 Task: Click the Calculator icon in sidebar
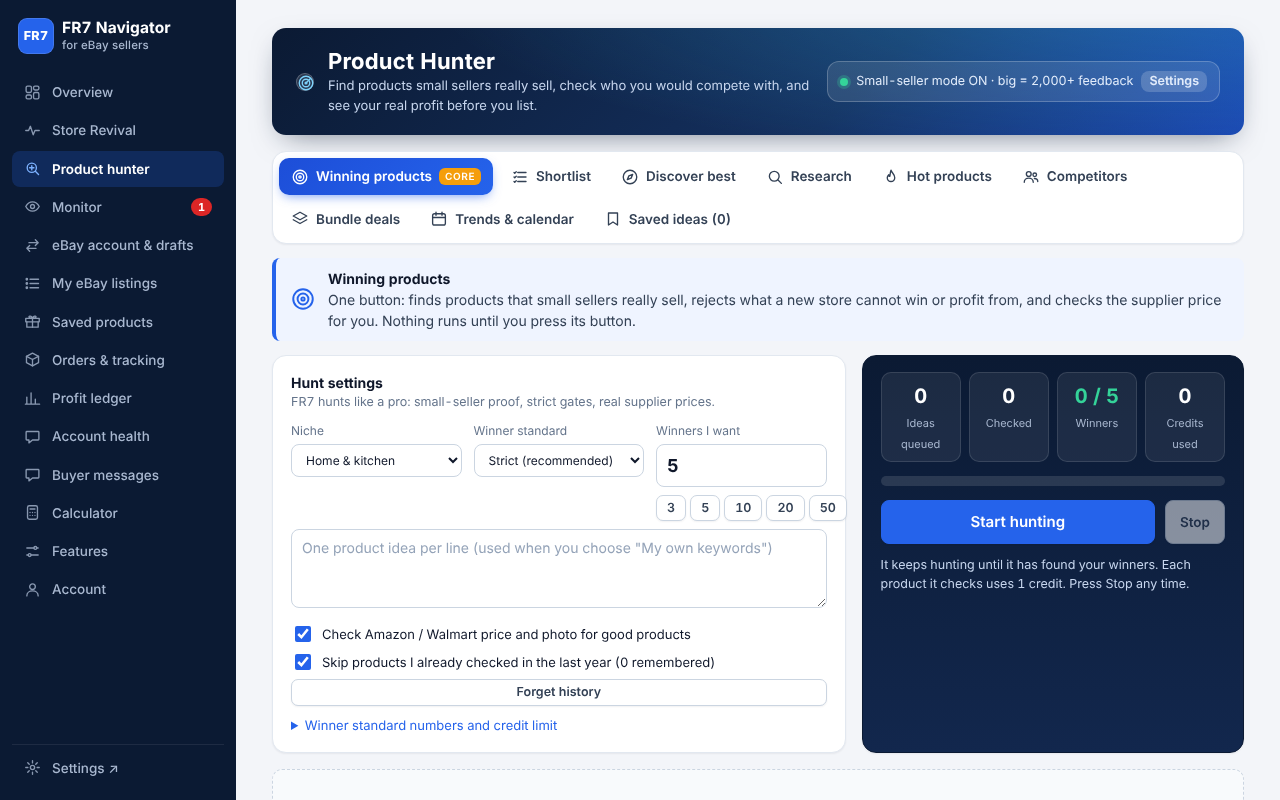point(33,513)
